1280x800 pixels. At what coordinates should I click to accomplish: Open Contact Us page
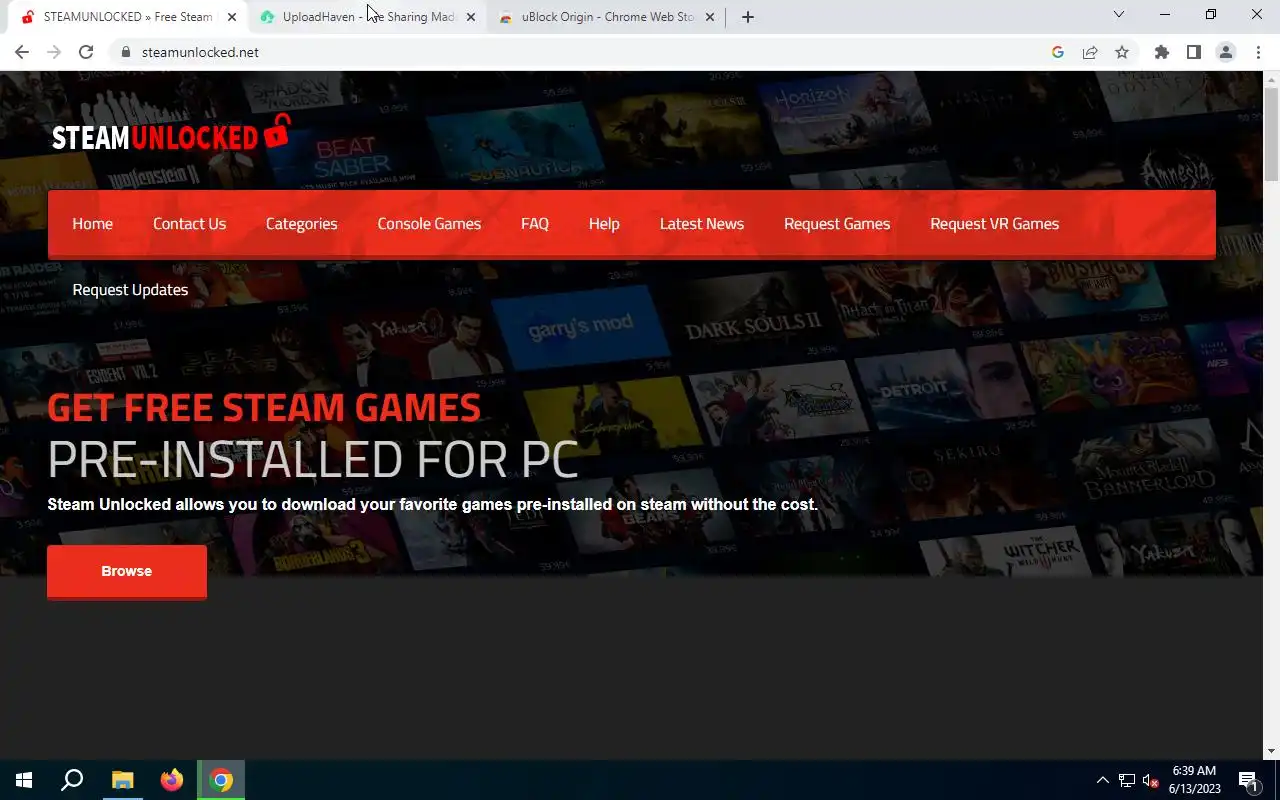[189, 224]
